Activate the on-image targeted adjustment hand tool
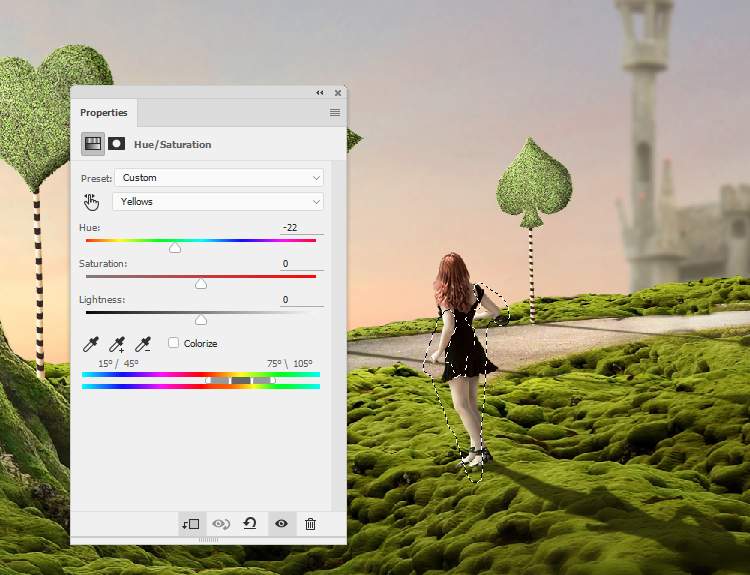The width and height of the screenshot is (750, 575). 92,202
